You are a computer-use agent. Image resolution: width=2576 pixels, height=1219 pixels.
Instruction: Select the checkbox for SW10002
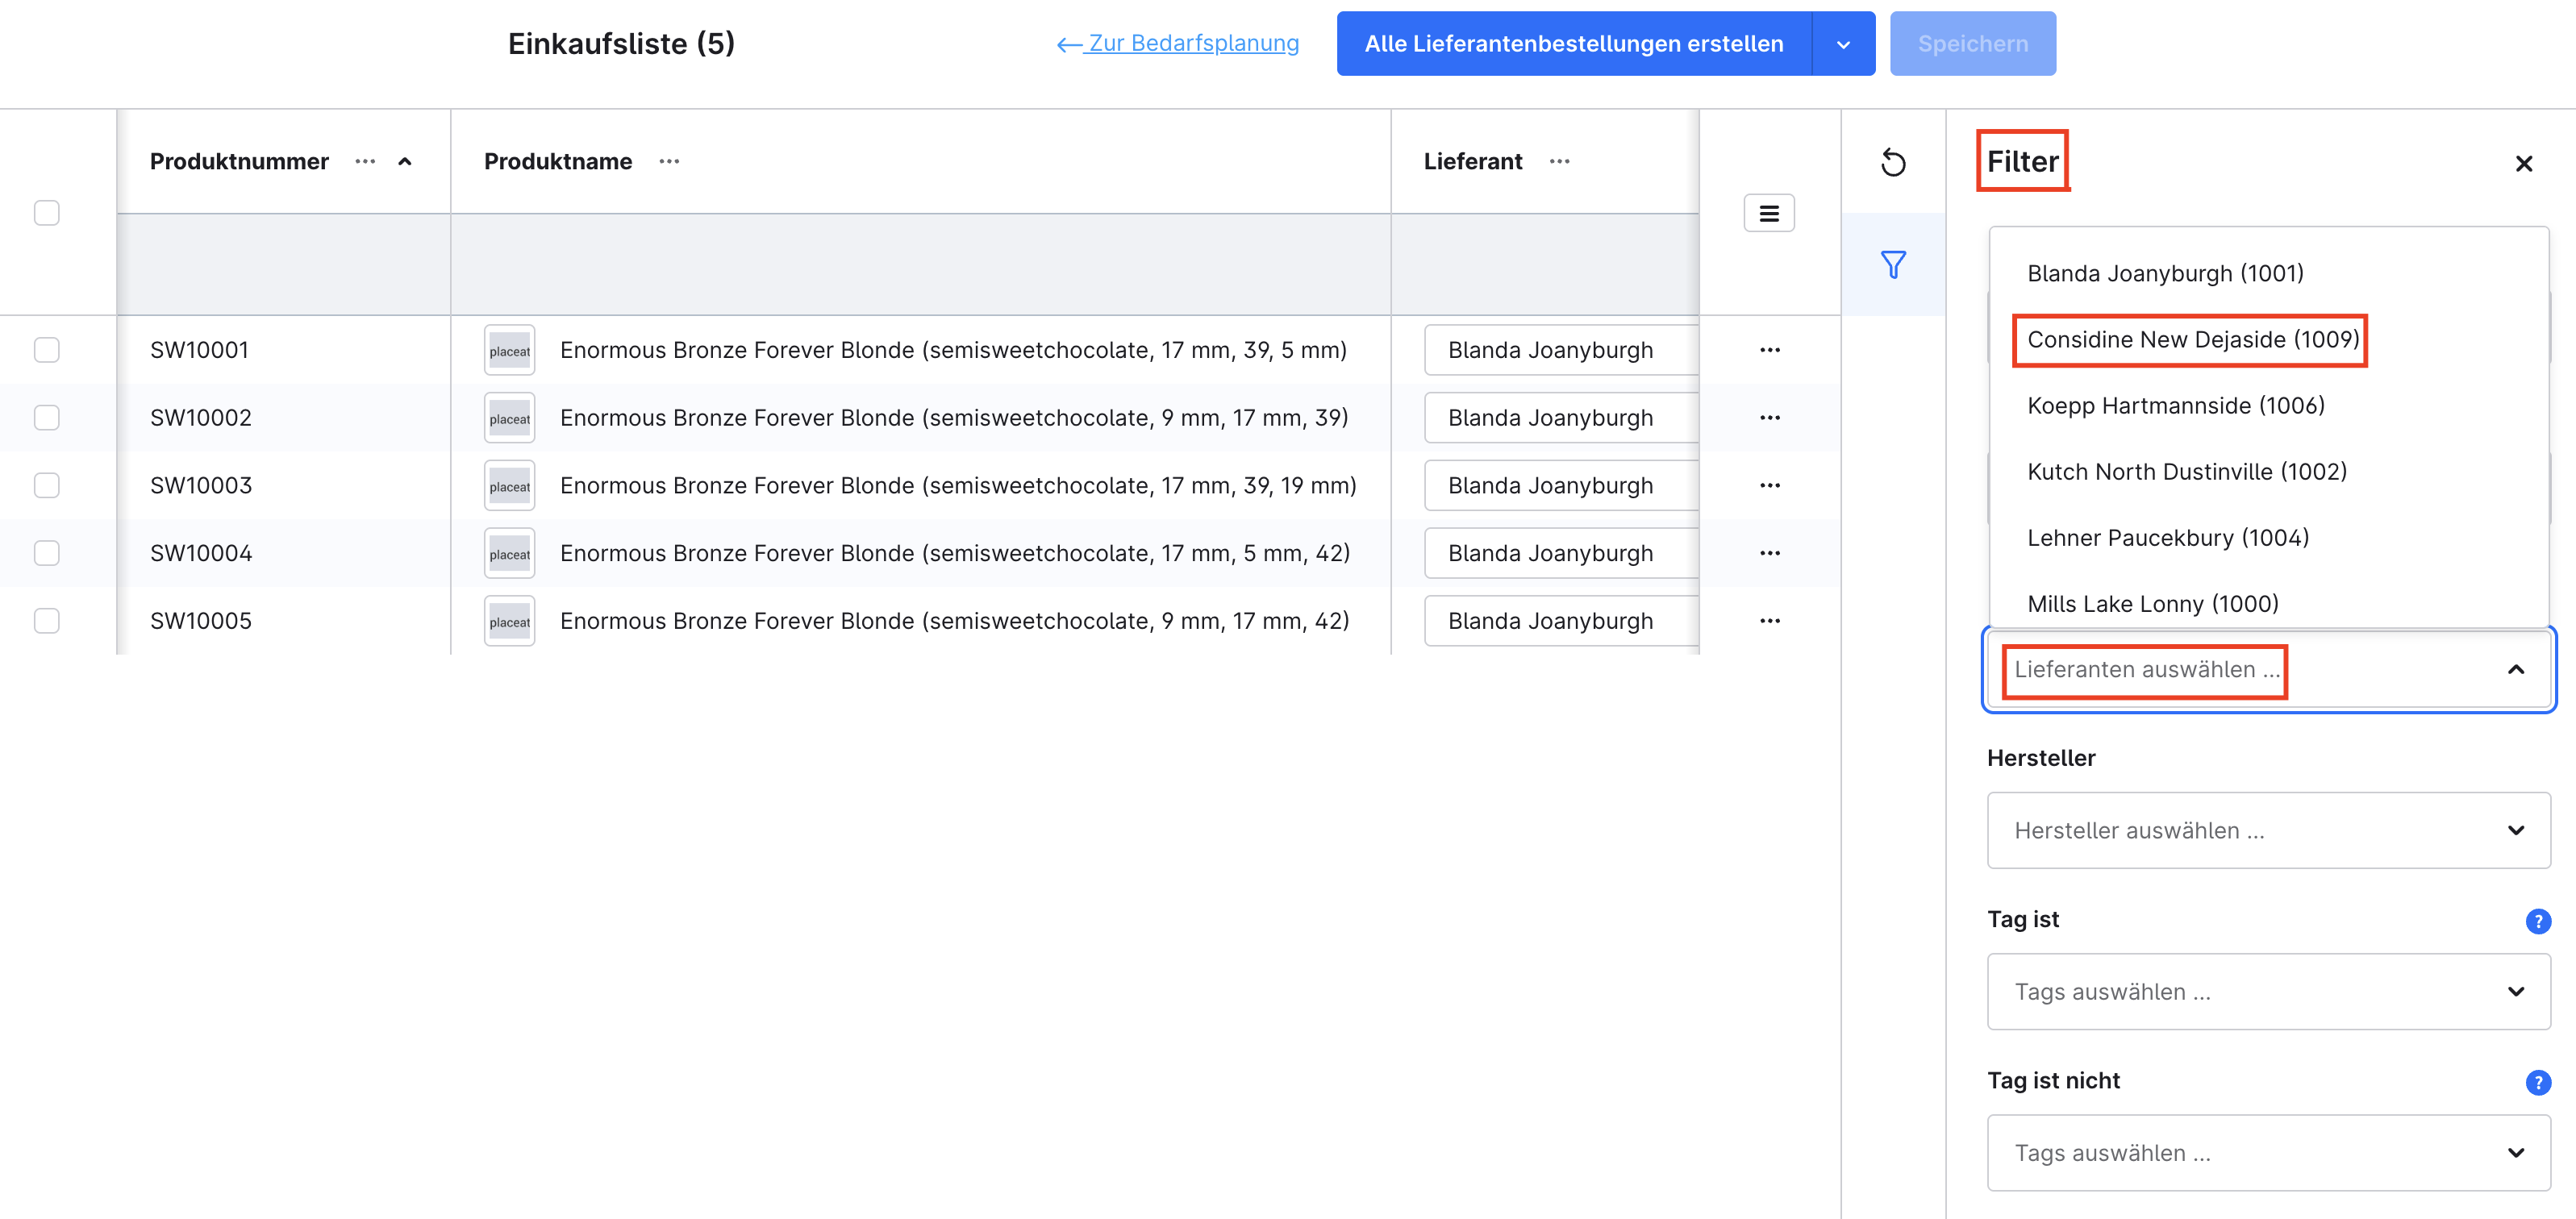click(x=46, y=418)
